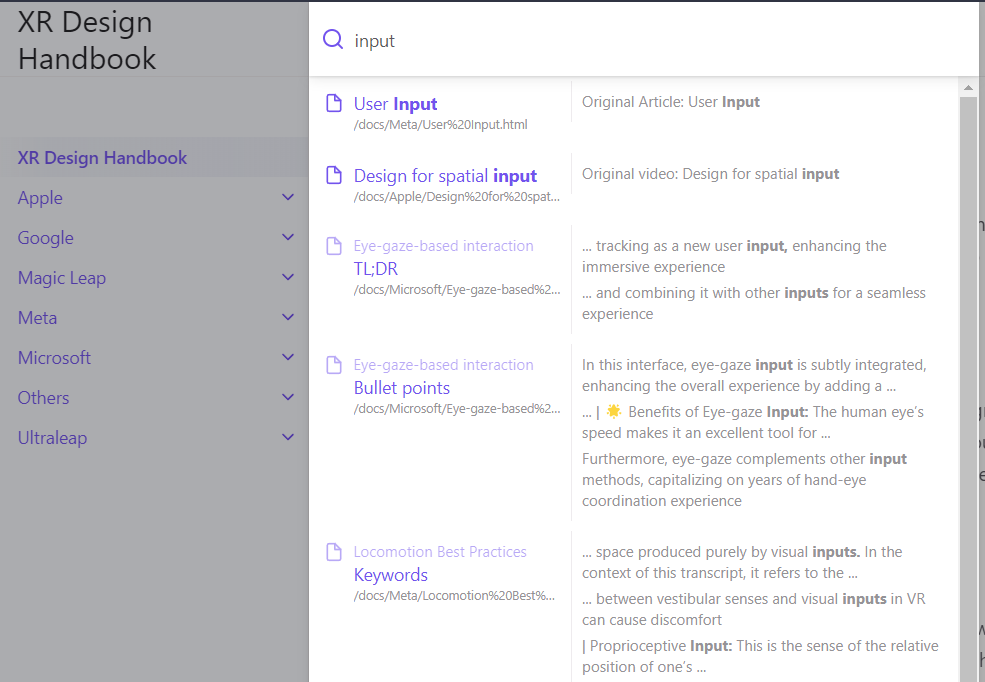Click the search results vertical scrollbar track
The image size is (985, 682).
(968, 389)
